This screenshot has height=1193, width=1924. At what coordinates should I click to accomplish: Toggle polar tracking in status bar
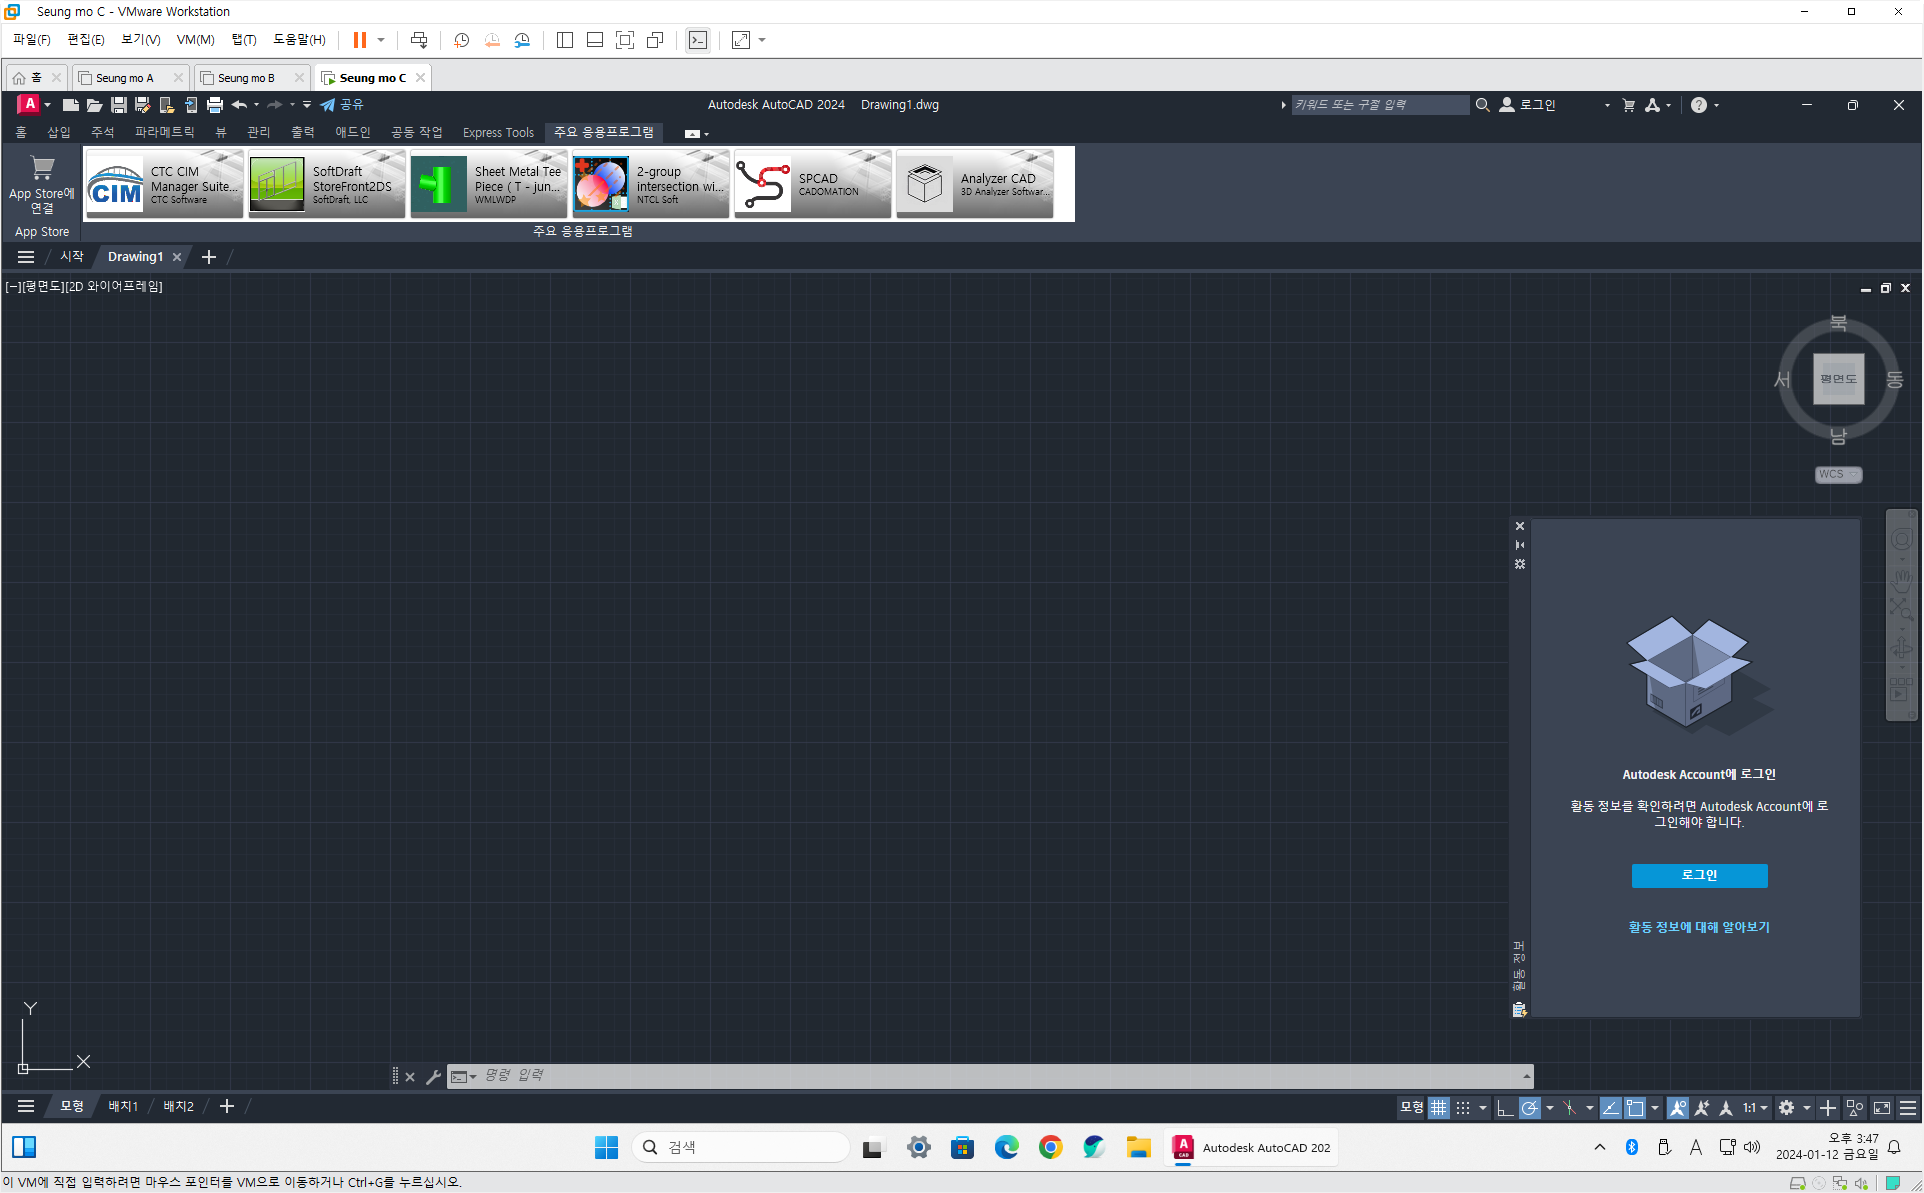[1529, 1107]
